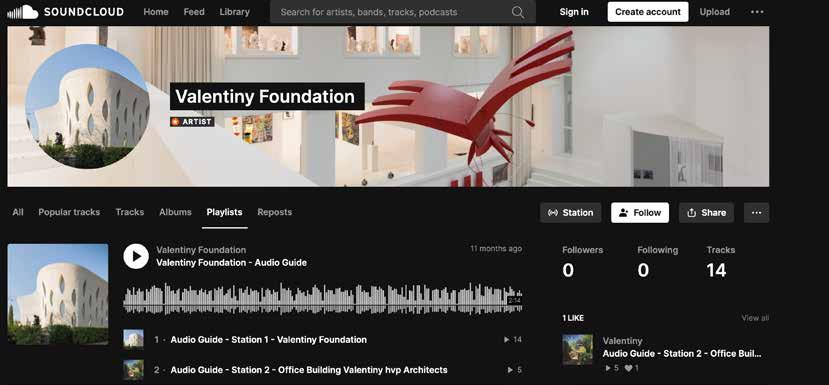Open the top bar three-dots menu
Viewport: 829px width, 385px height.
tap(757, 12)
